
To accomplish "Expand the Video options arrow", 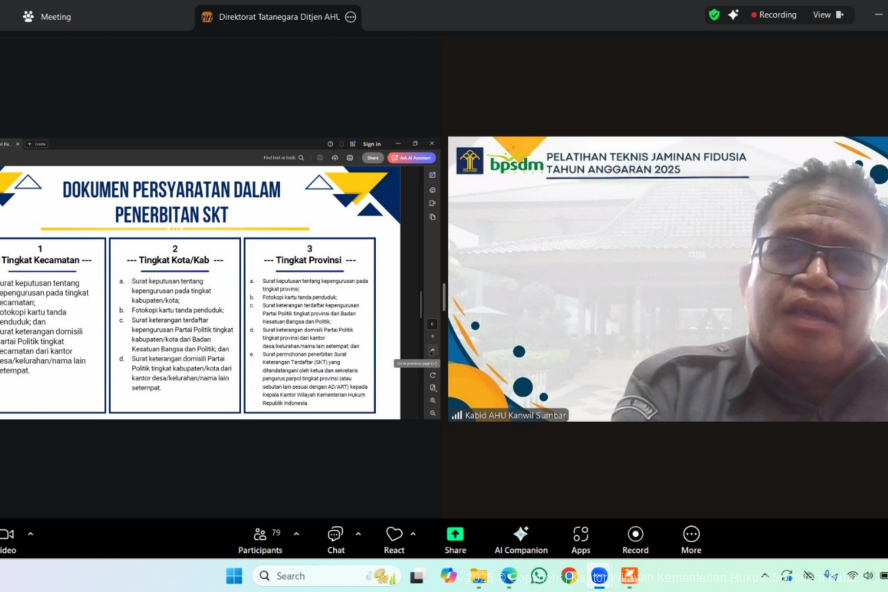I will [x=30, y=534].
